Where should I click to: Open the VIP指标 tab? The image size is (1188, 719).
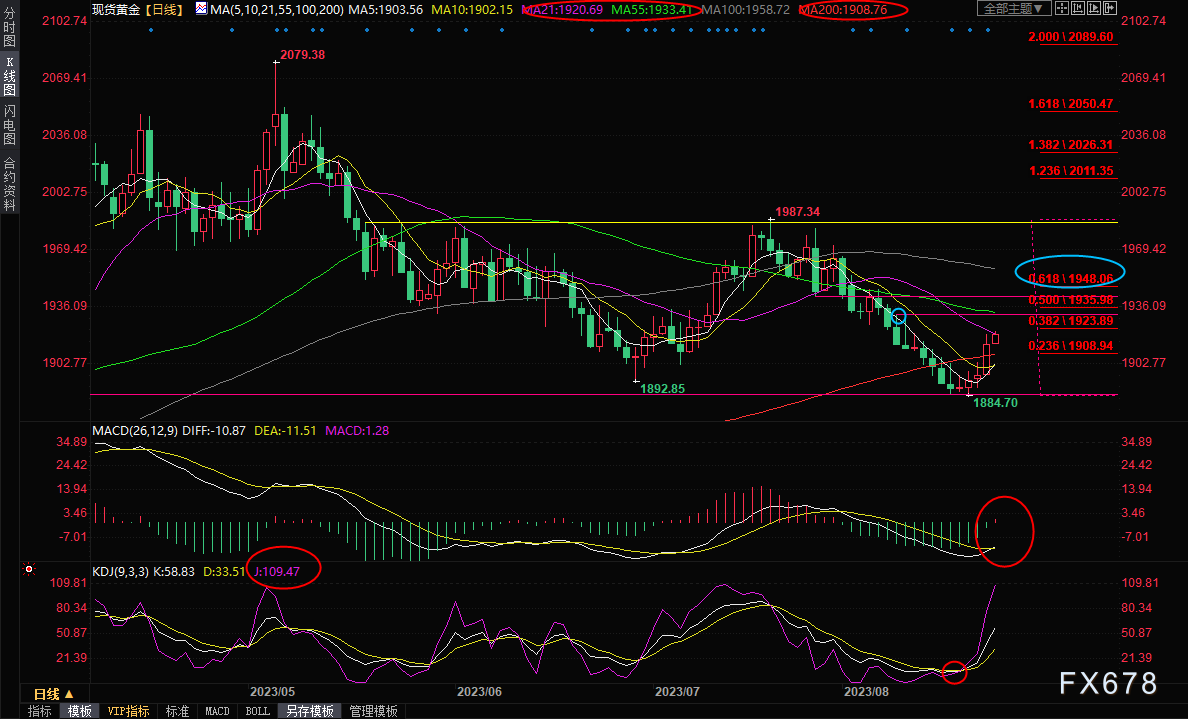pyautogui.click(x=128, y=711)
